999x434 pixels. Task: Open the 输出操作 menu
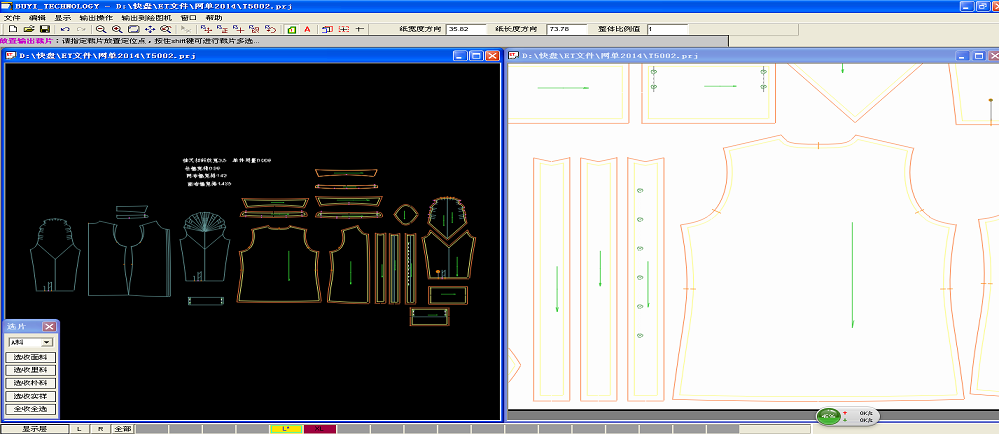click(96, 18)
